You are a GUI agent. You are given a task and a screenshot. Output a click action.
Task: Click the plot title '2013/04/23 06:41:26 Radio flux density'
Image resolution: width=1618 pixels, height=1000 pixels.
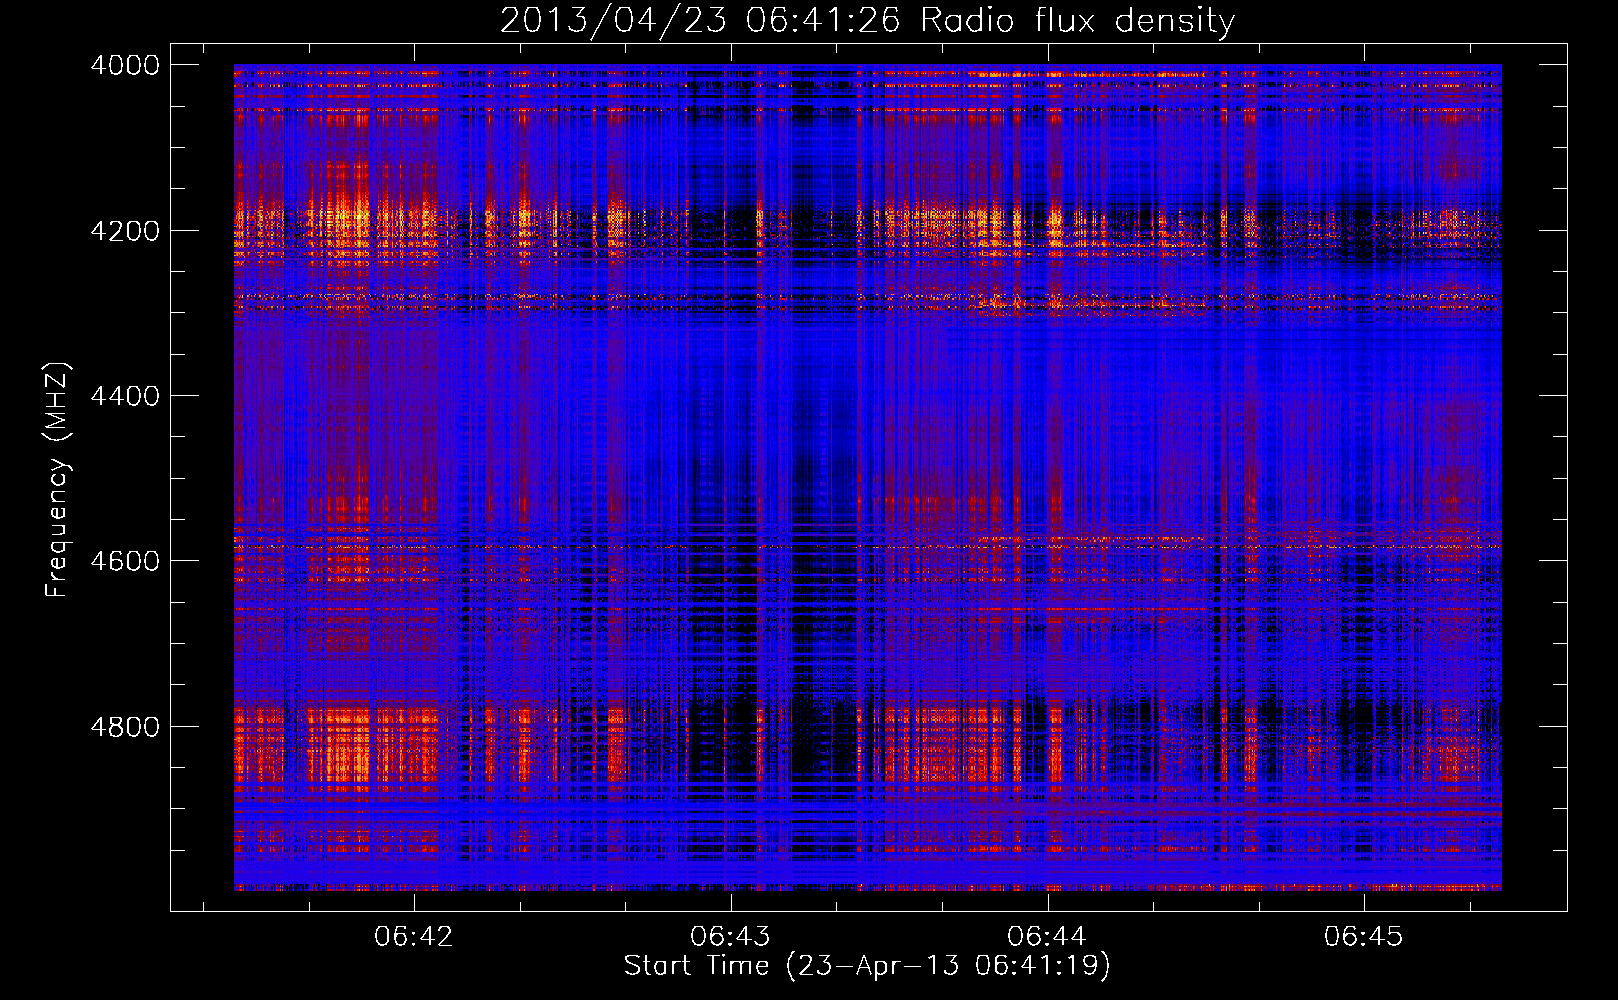tap(867, 20)
